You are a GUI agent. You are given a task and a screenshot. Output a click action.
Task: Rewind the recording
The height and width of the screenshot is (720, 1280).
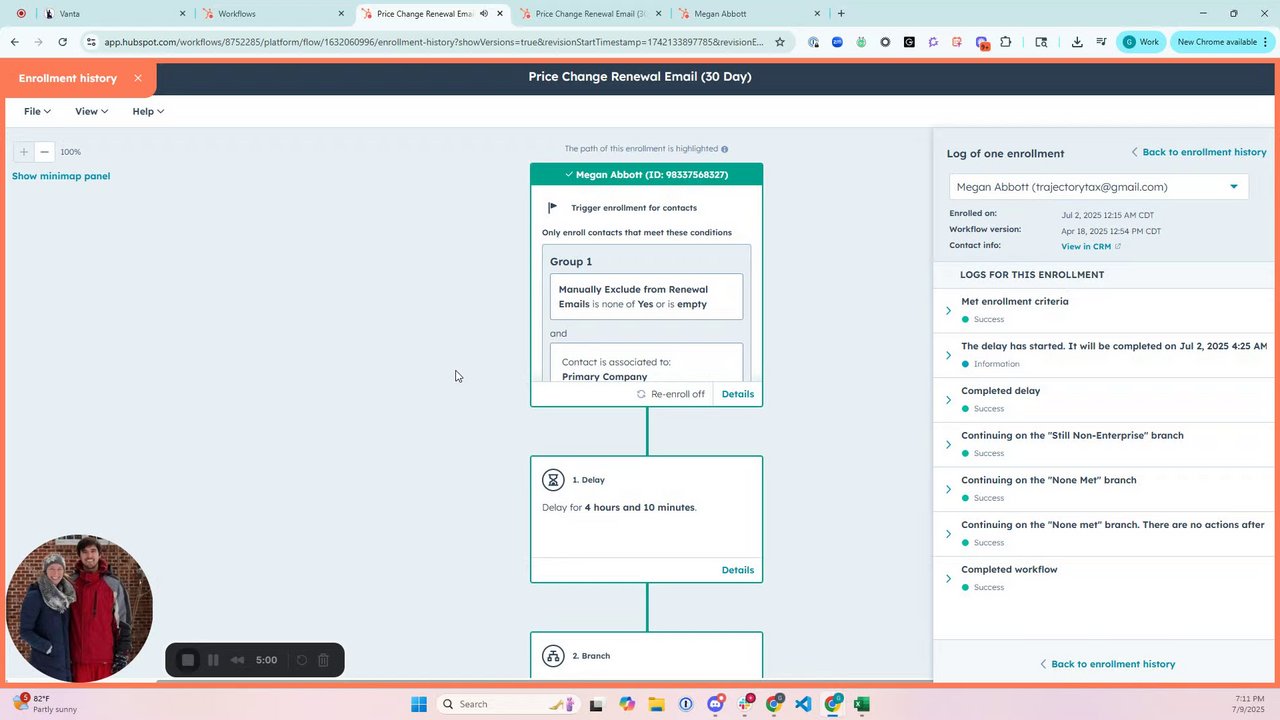[x=237, y=660]
